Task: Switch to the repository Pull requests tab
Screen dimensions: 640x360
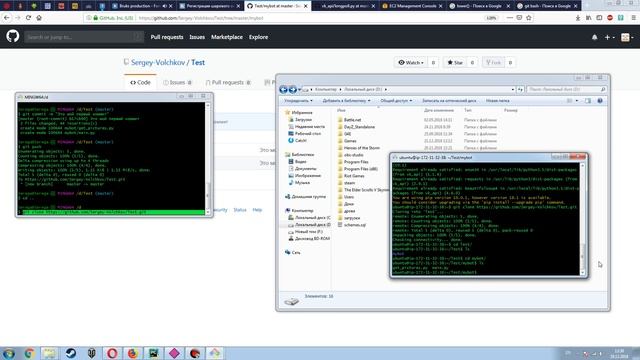Action: click(x=228, y=82)
